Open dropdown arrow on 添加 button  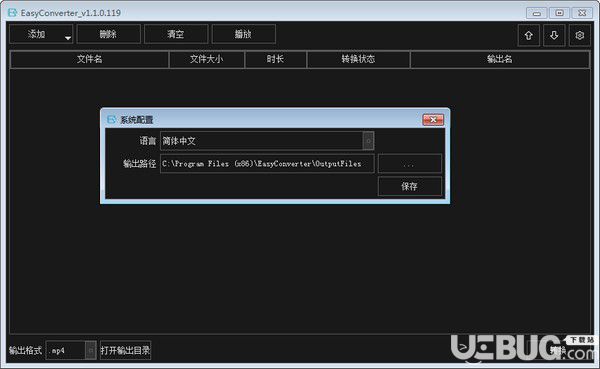click(68, 38)
